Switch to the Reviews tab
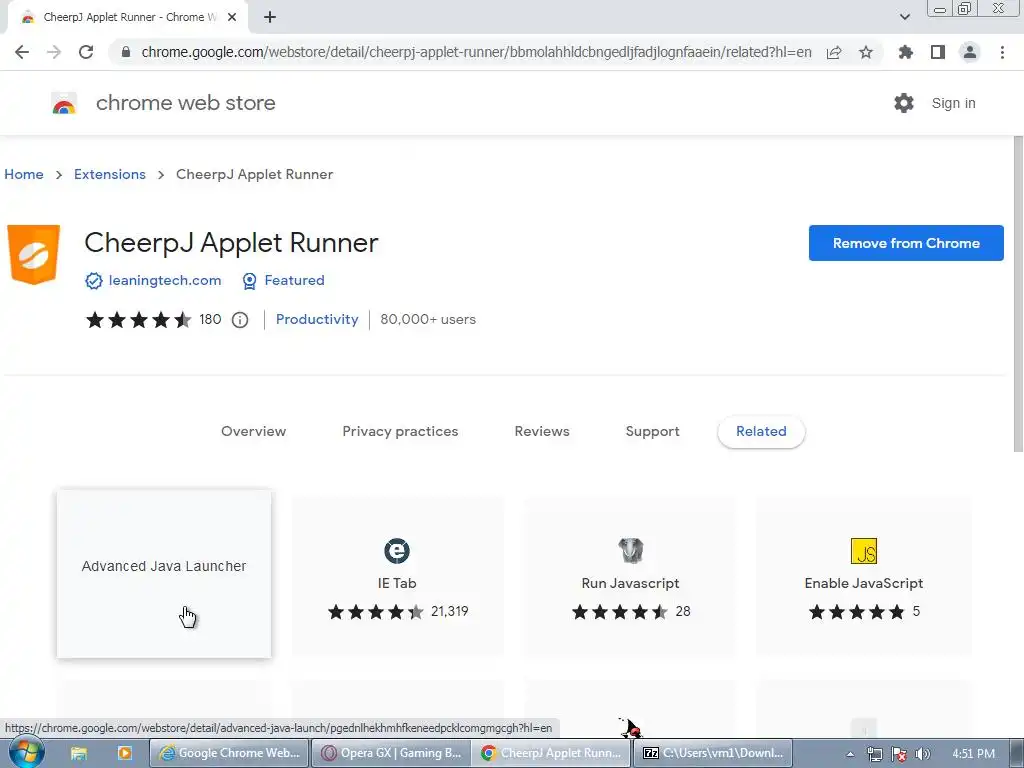The width and height of the screenshot is (1024, 768). 542,431
